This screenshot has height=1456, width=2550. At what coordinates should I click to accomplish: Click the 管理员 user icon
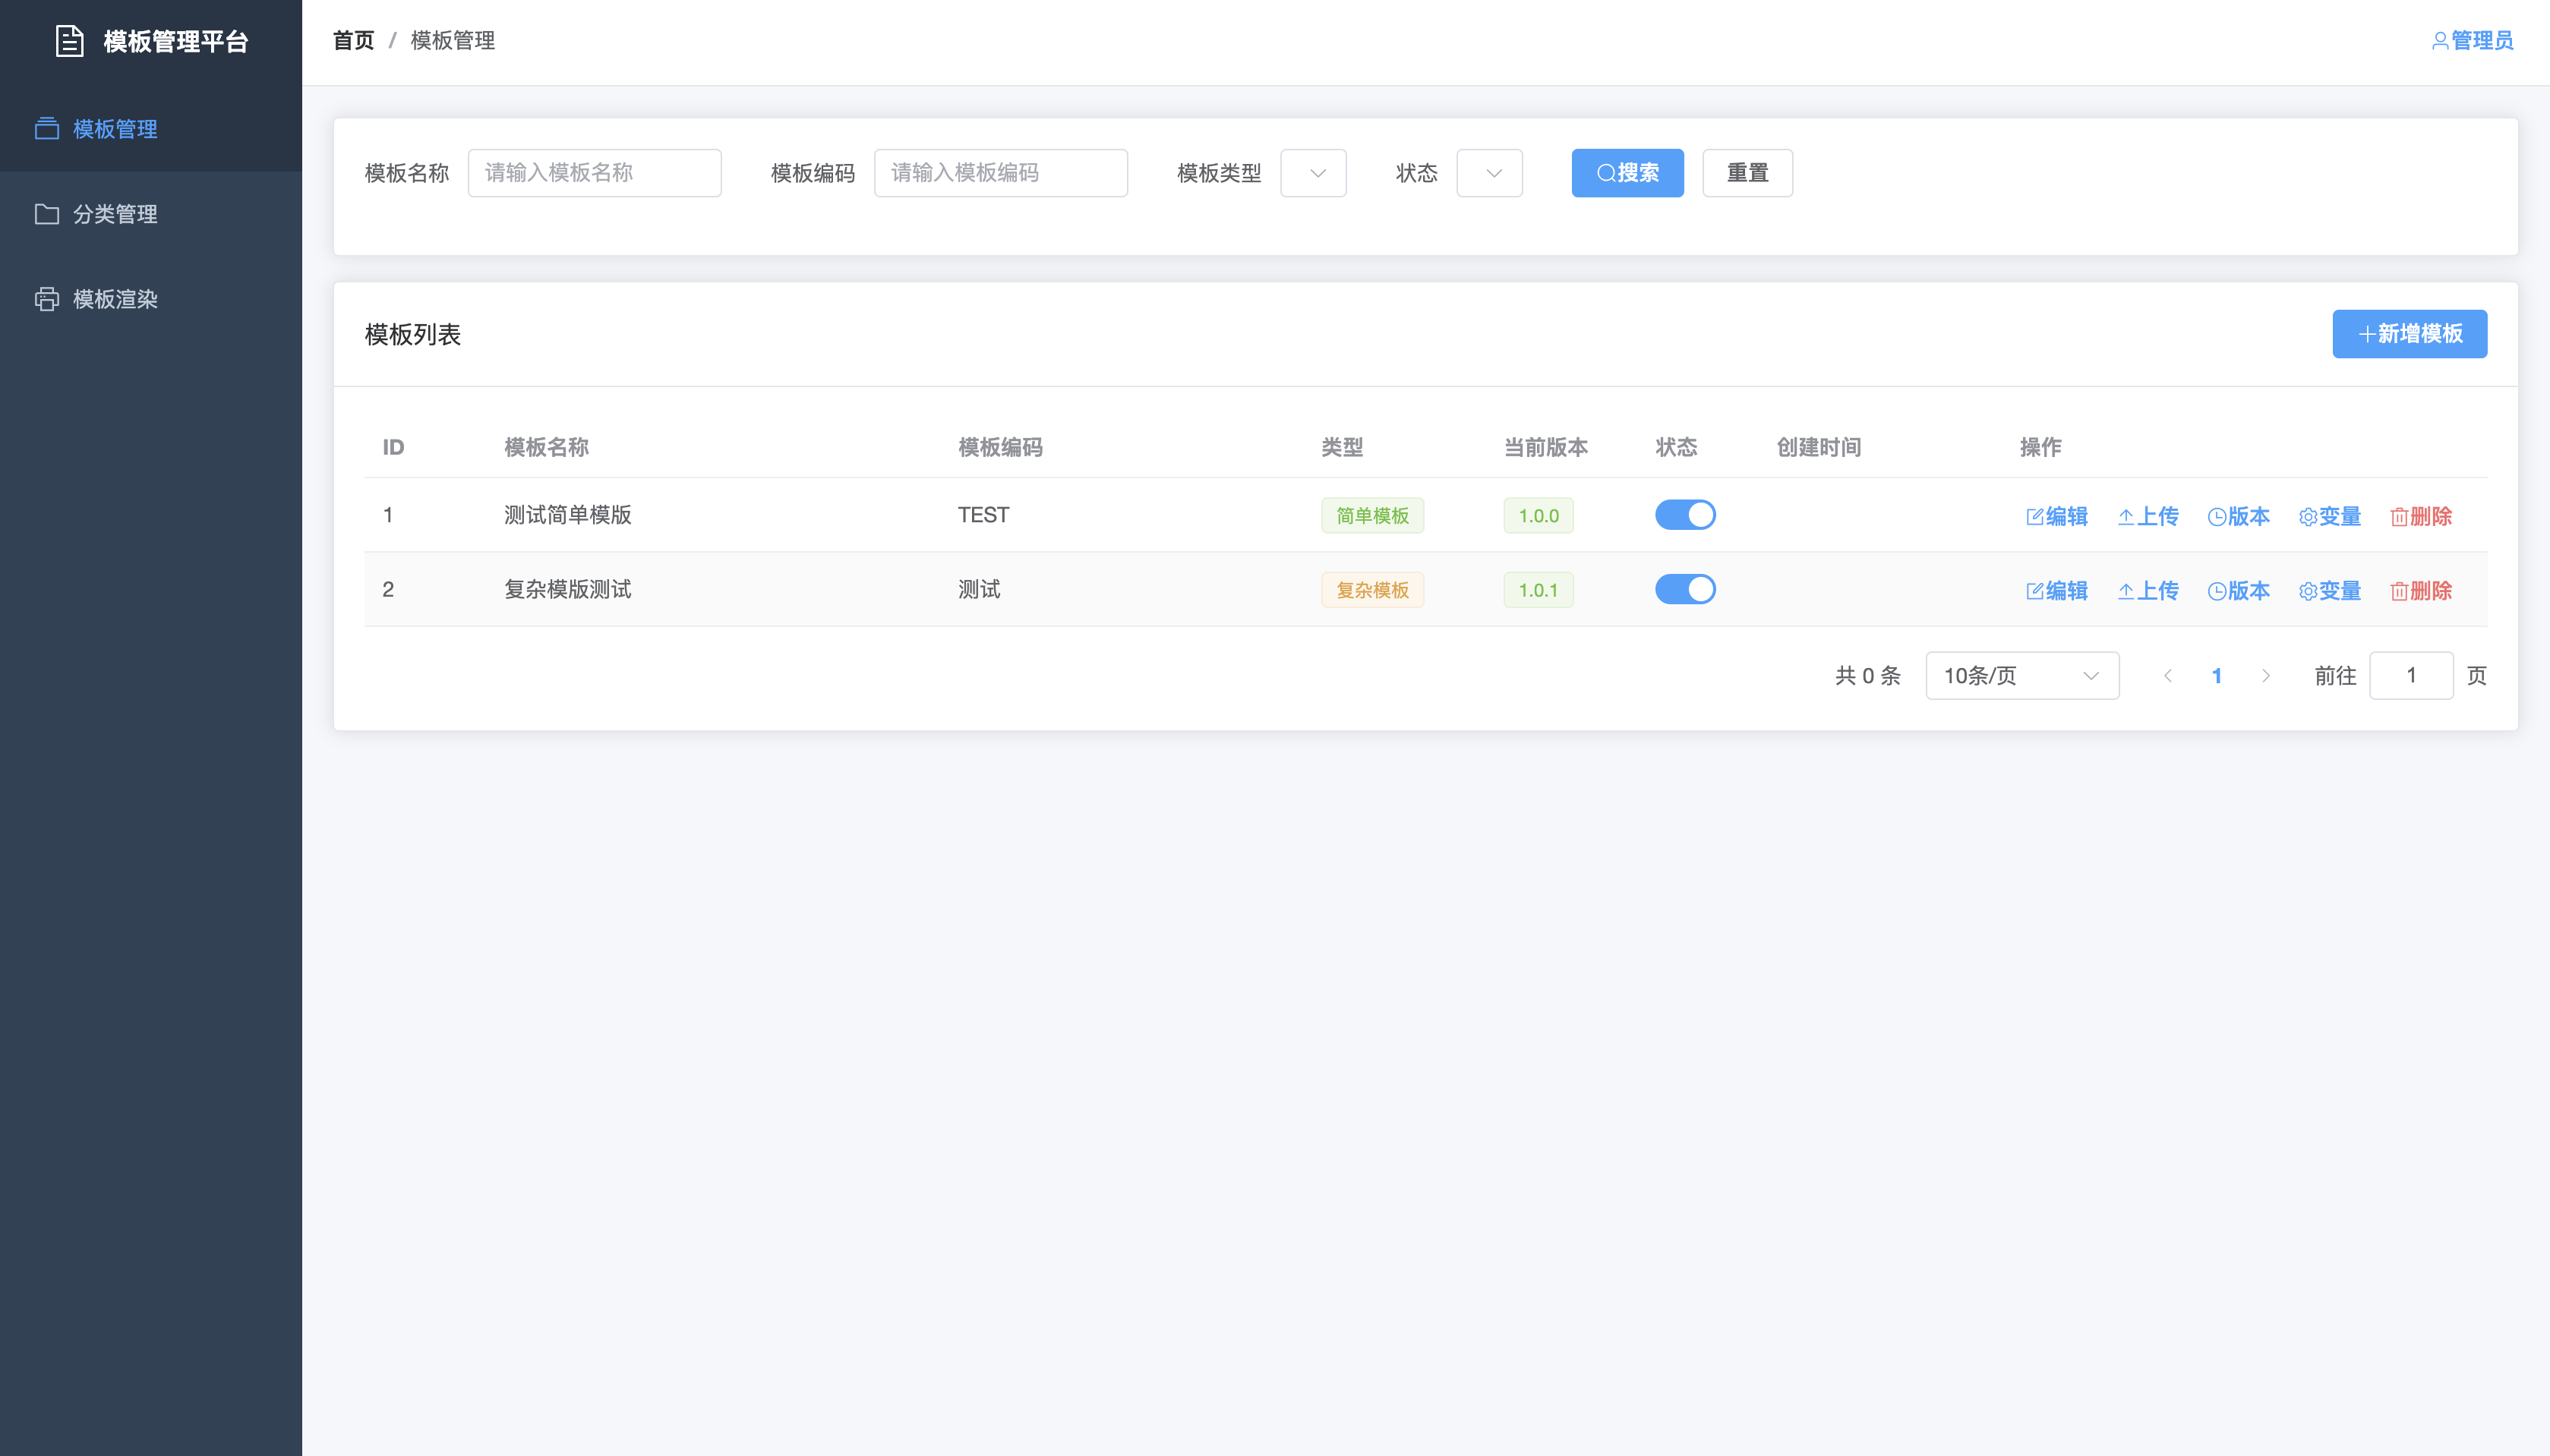(x=2440, y=41)
